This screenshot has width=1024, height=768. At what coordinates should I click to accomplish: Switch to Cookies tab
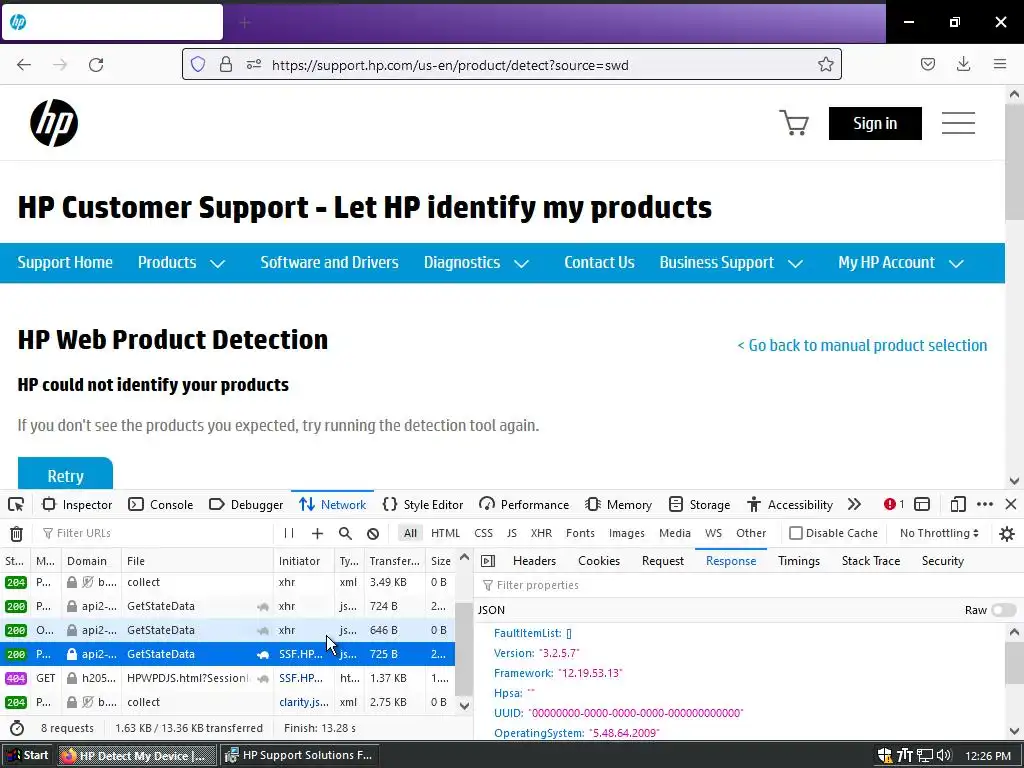[x=599, y=561]
